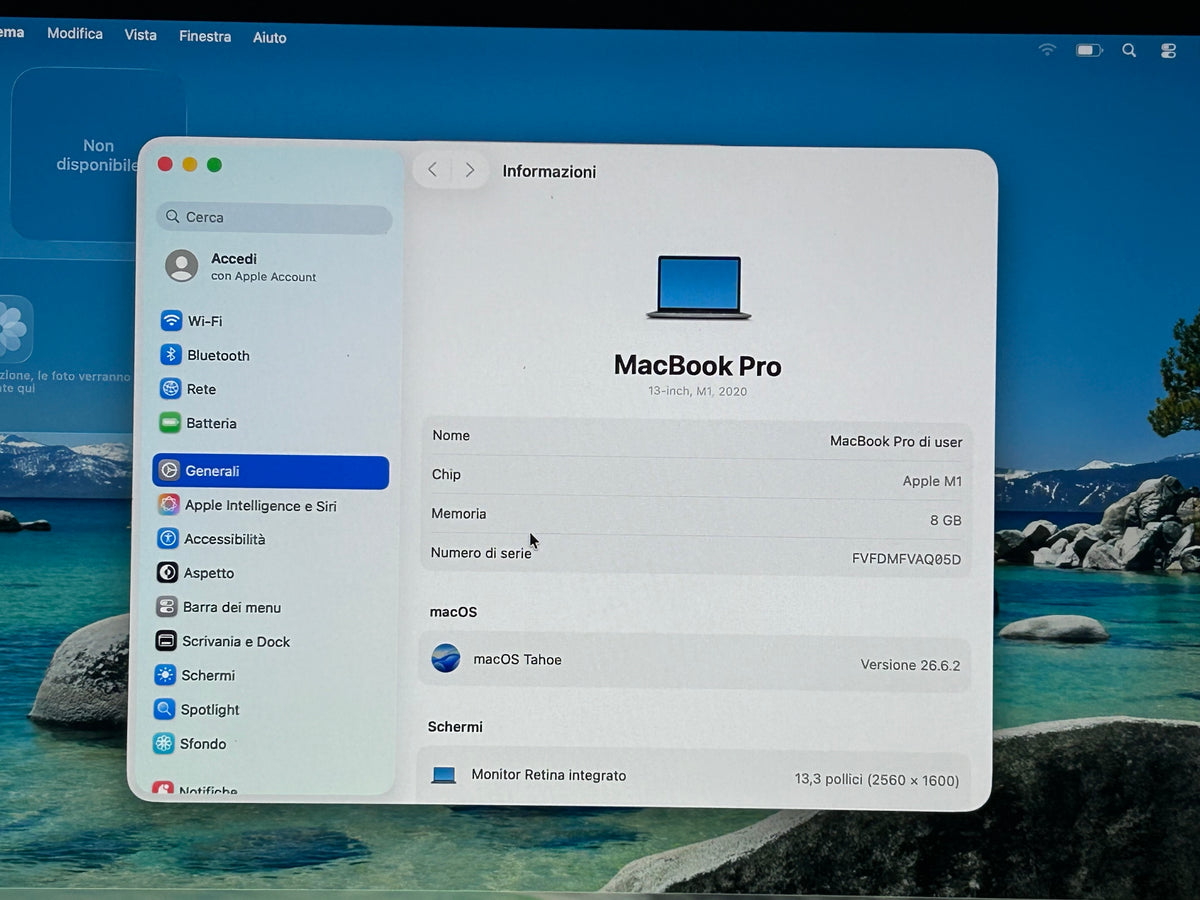Image resolution: width=1200 pixels, height=900 pixels.
Task: Click the Cerca search field
Action: click(x=274, y=218)
